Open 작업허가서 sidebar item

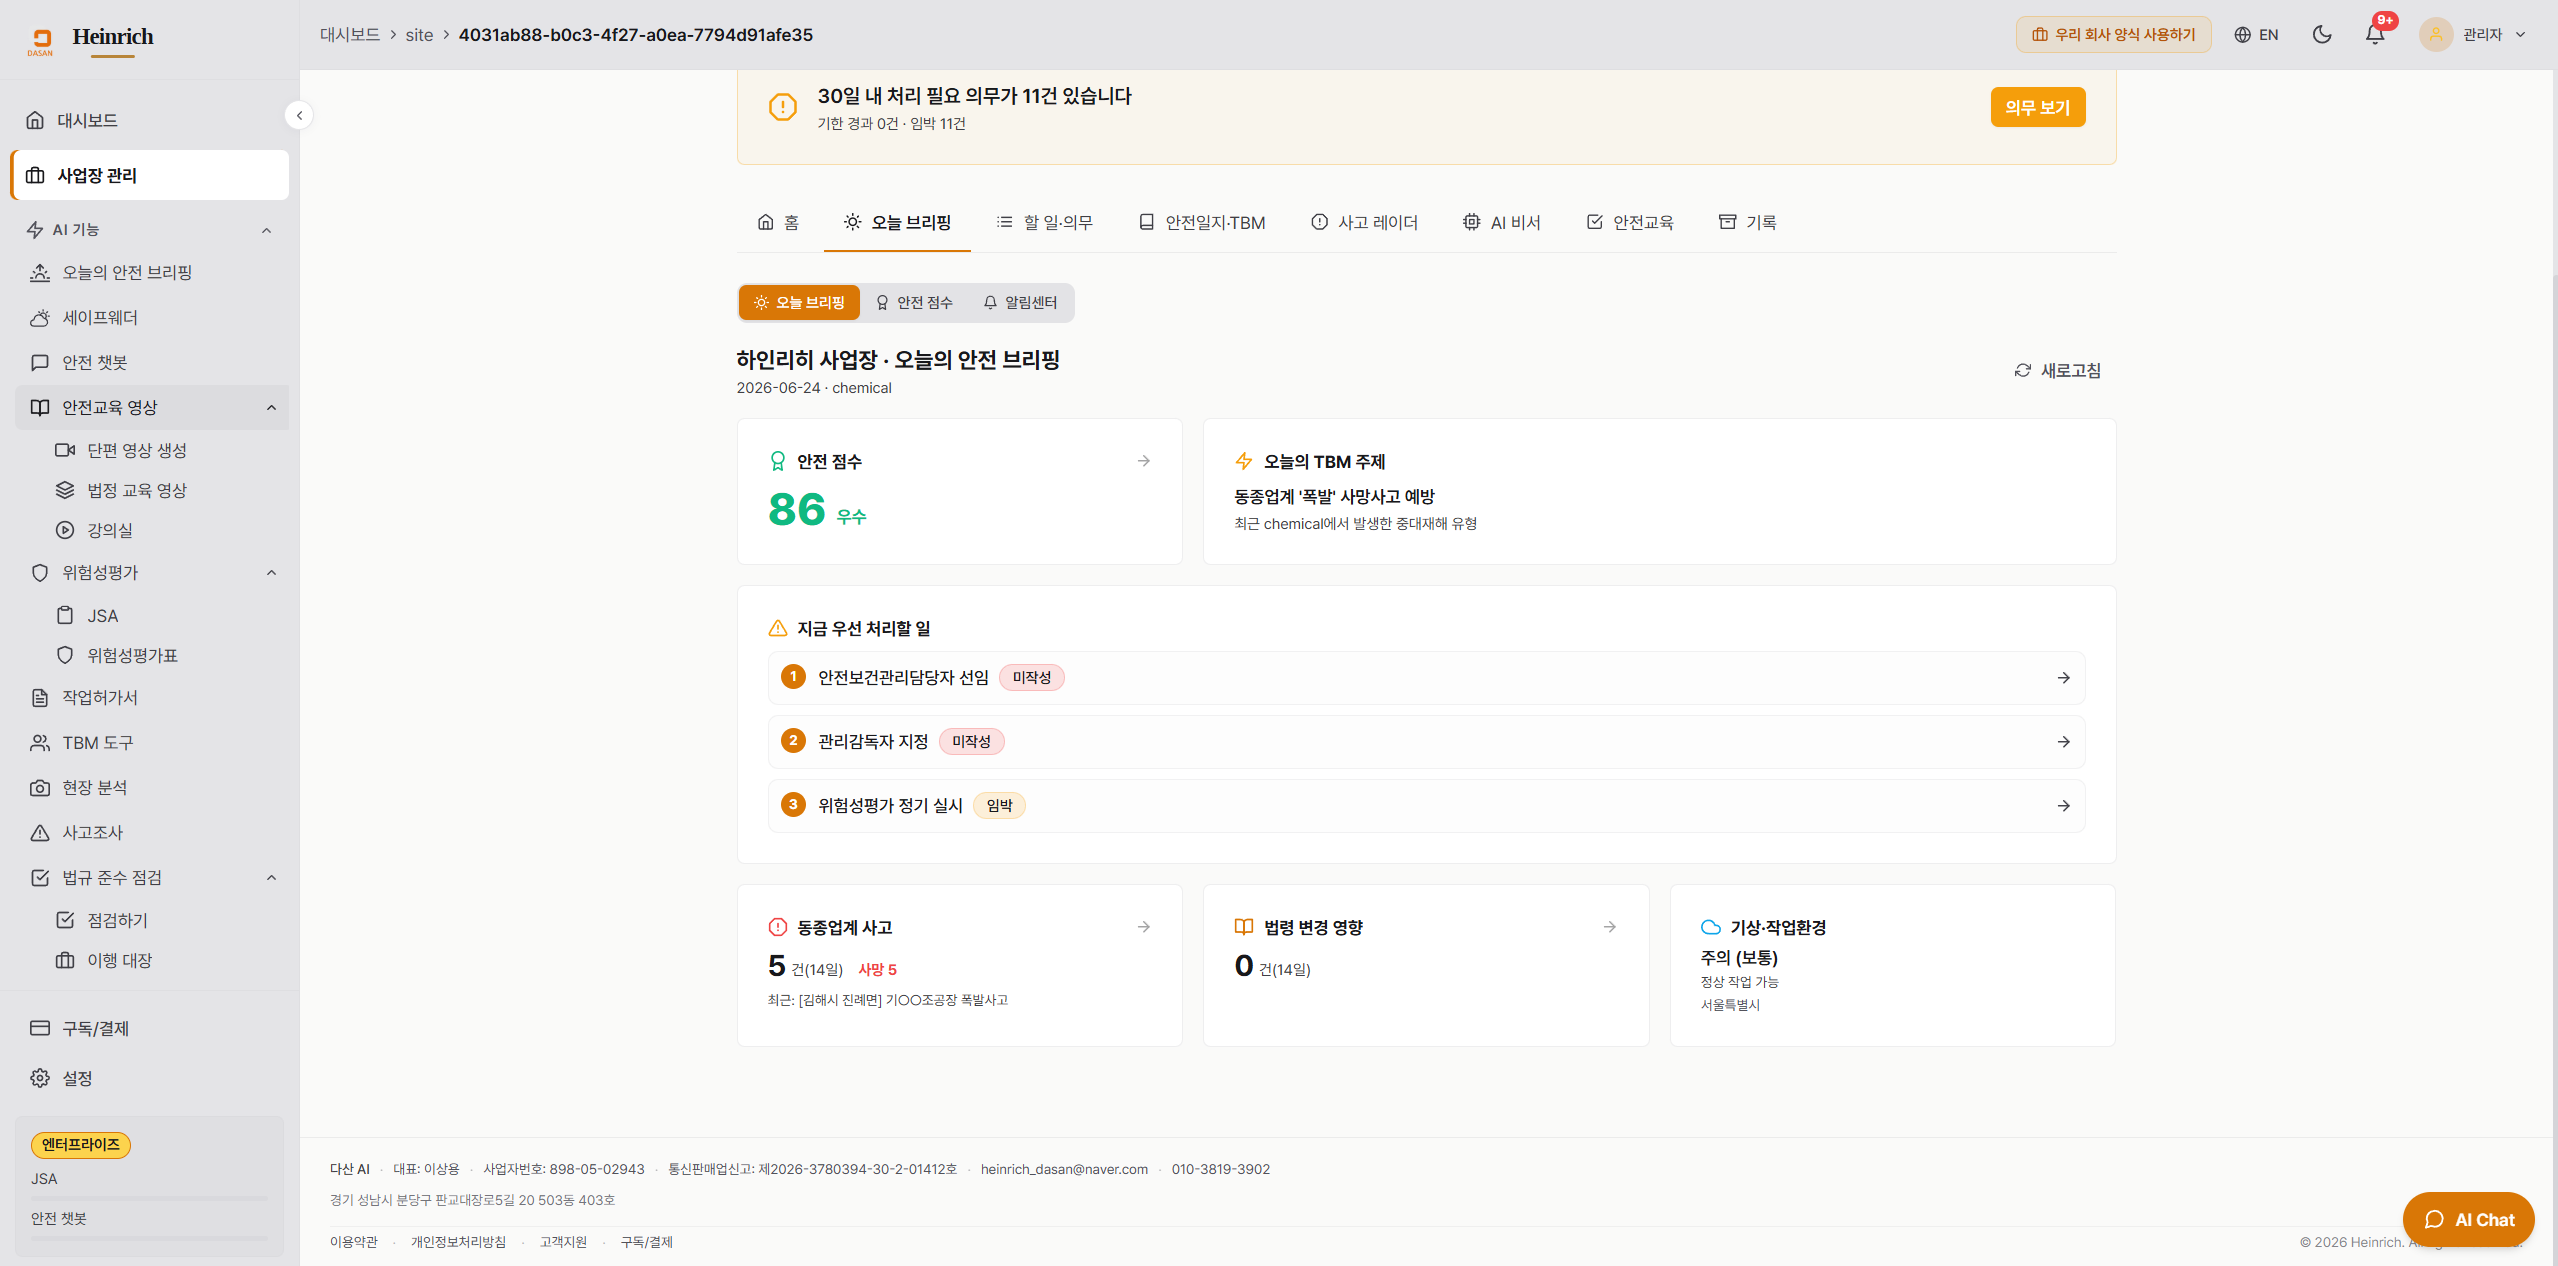150,697
